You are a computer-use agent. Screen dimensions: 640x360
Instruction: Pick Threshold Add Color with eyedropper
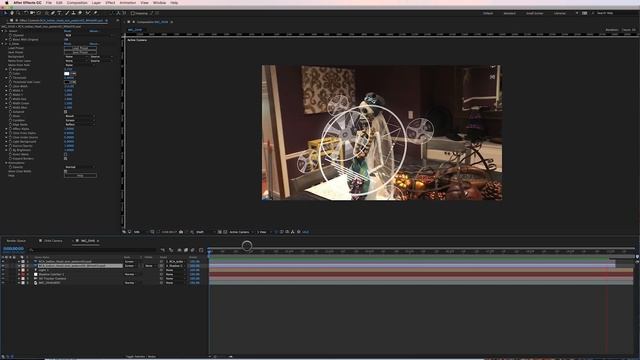[x=74, y=82]
